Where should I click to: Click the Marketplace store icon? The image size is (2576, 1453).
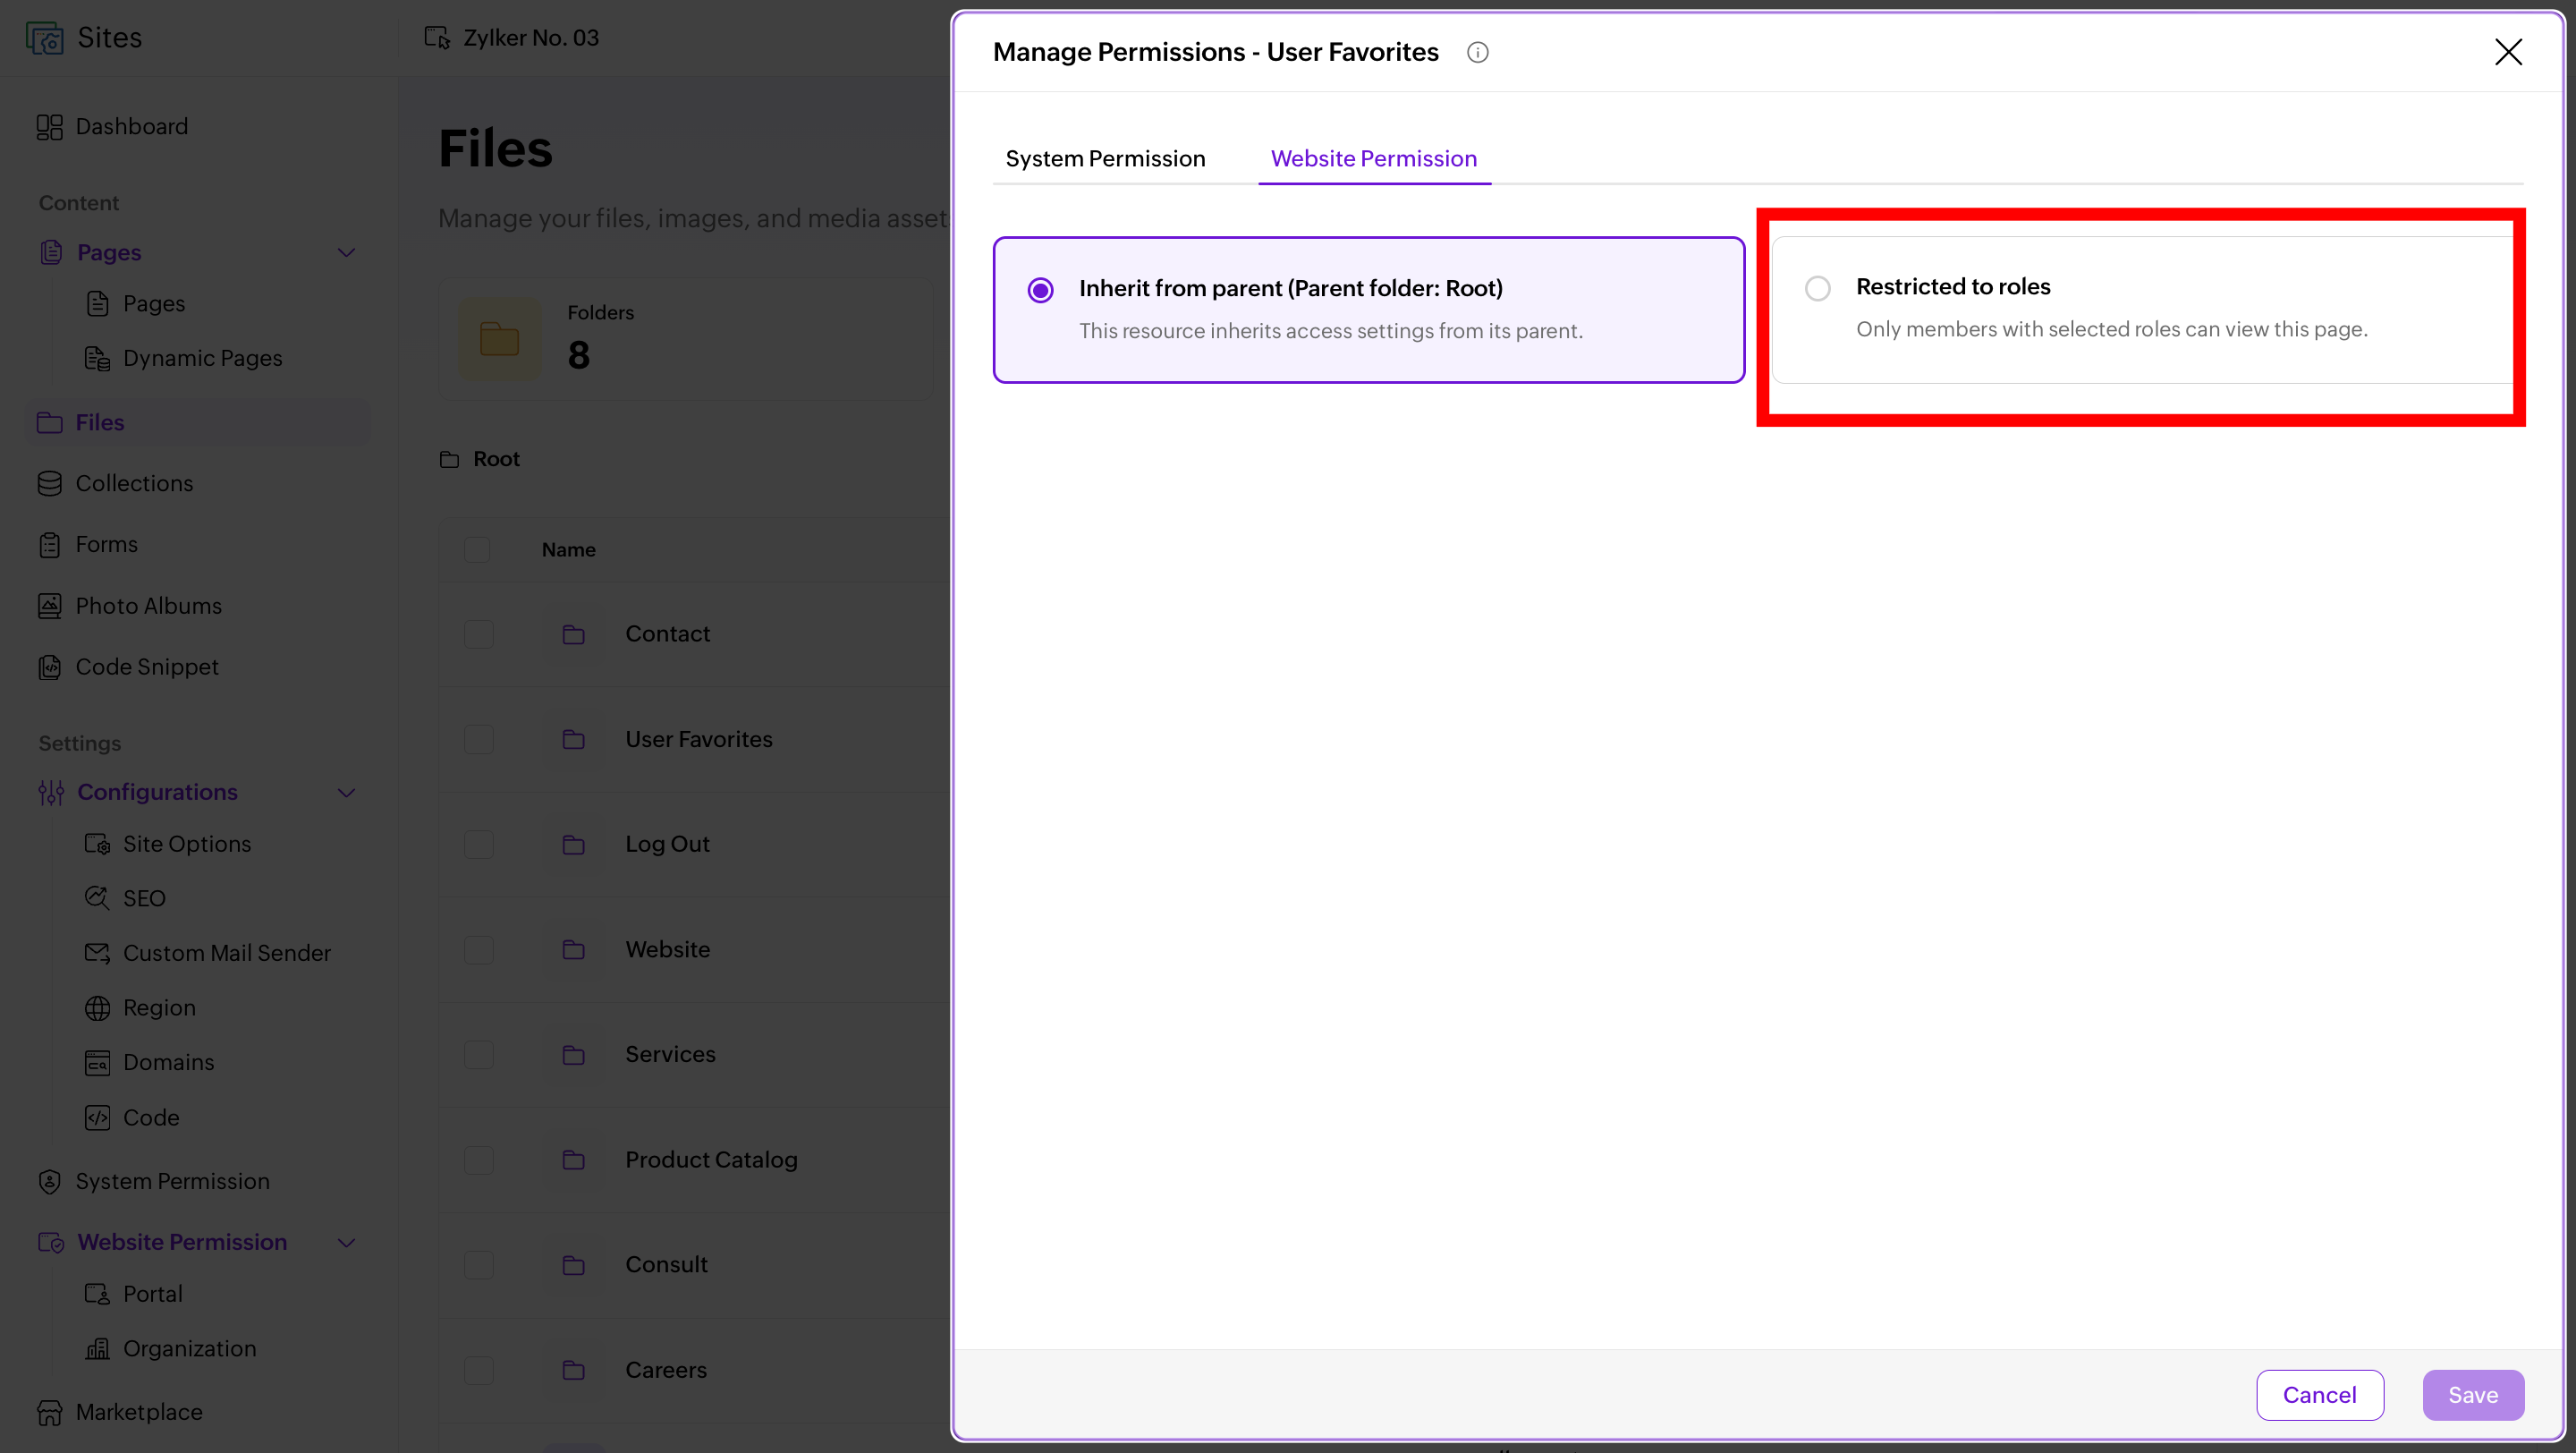coord(49,1412)
